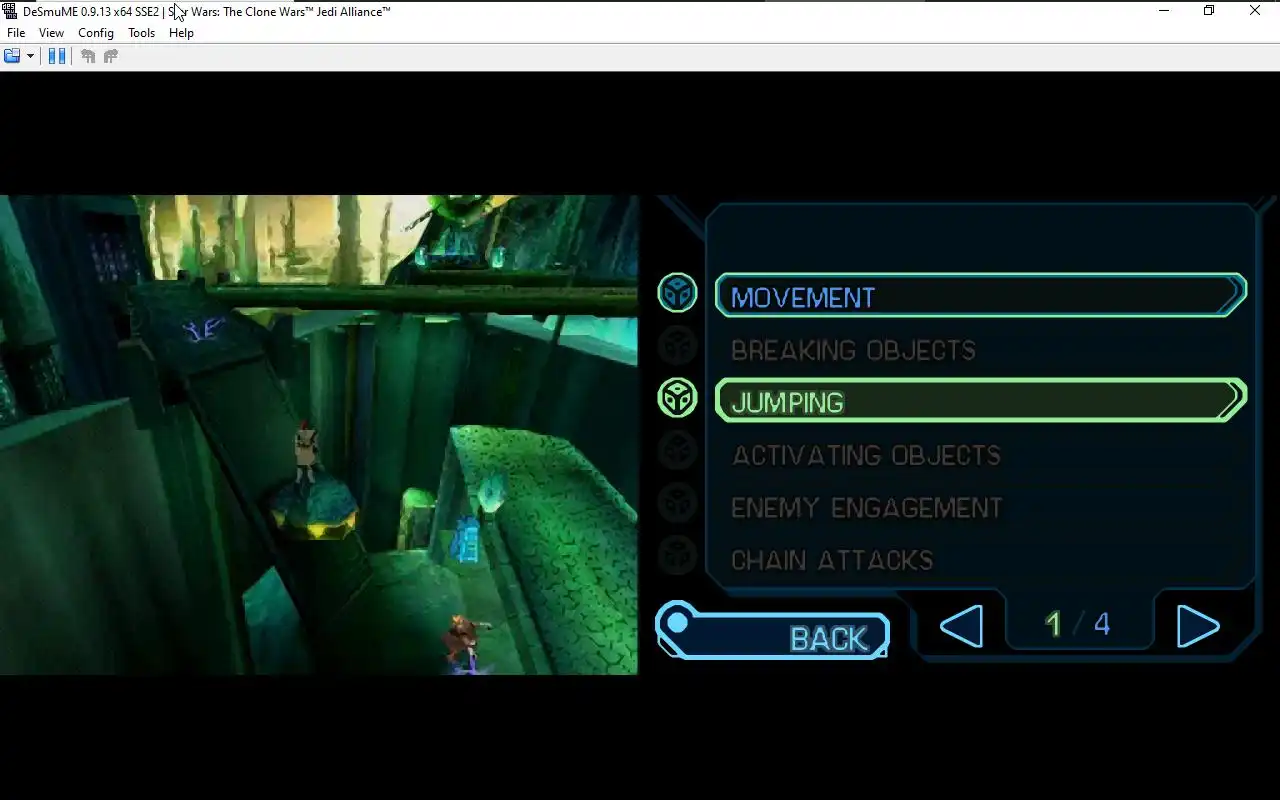Click the dimmed cube icon beside BREAKING OBJECTS
The image size is (1280, 800).
coord(677,346)
